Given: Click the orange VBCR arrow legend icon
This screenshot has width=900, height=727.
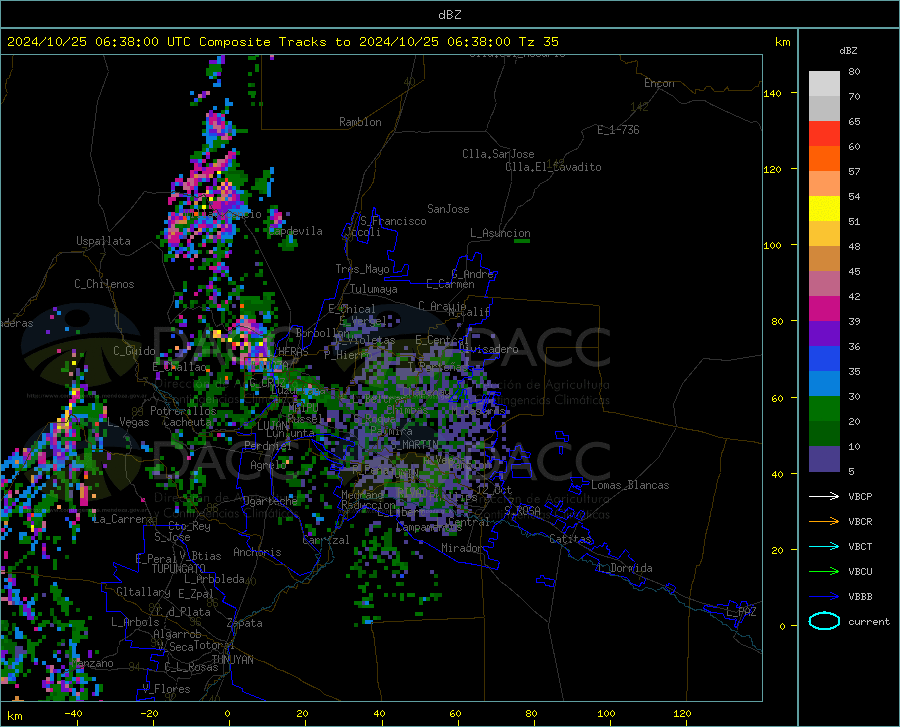Looking at the screenshot, I should (824, 522).
